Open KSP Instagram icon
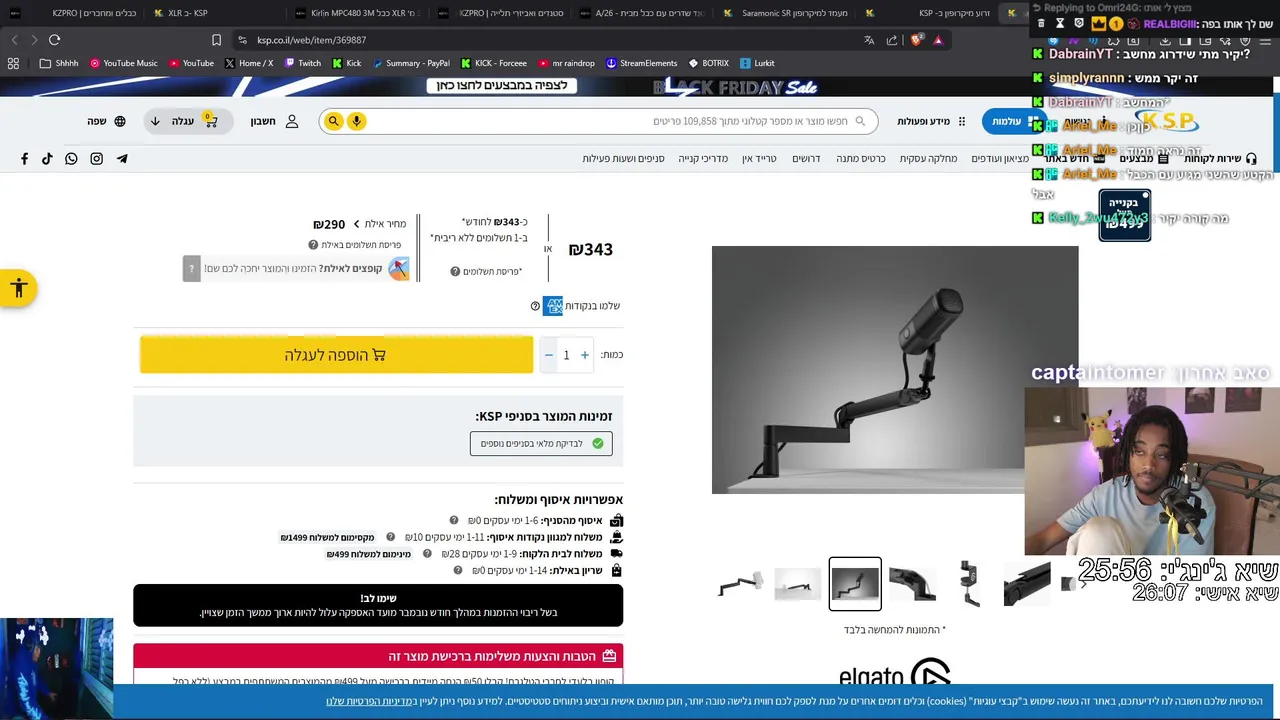The image size is (1280, 720). pyautogui.click(x=97, y=159)
